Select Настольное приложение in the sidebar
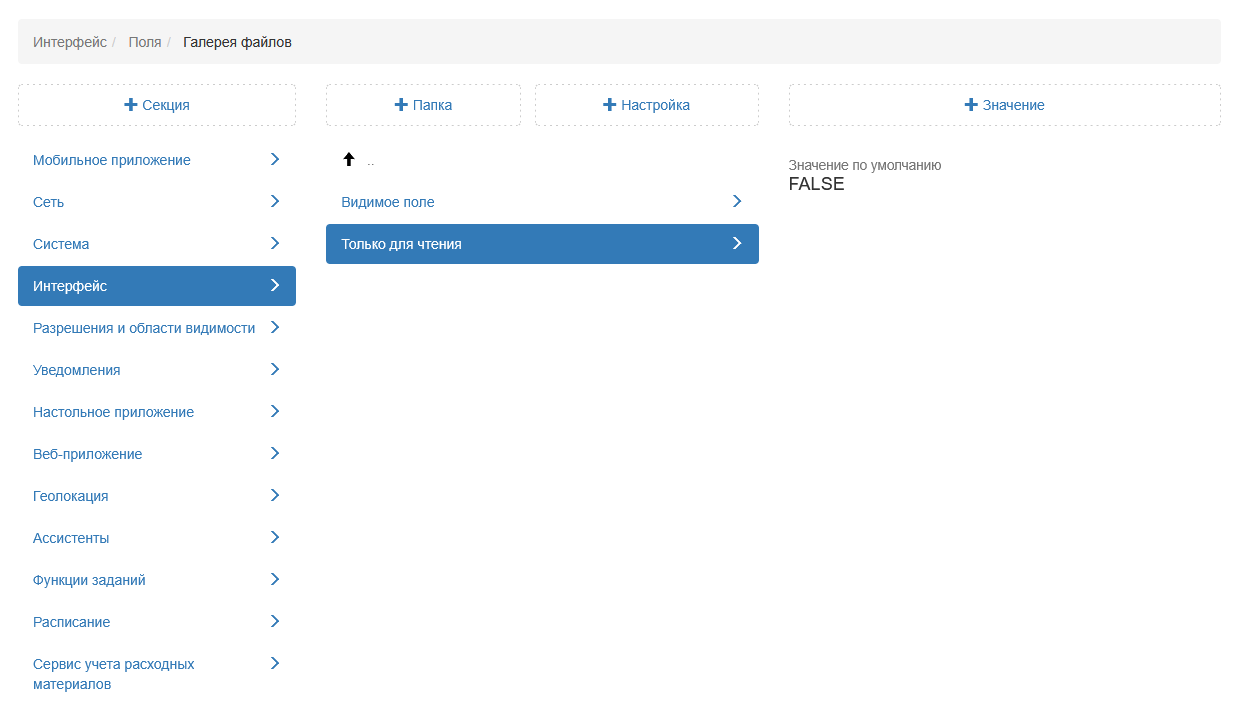1240x711 pixels. tap(113, 412)
